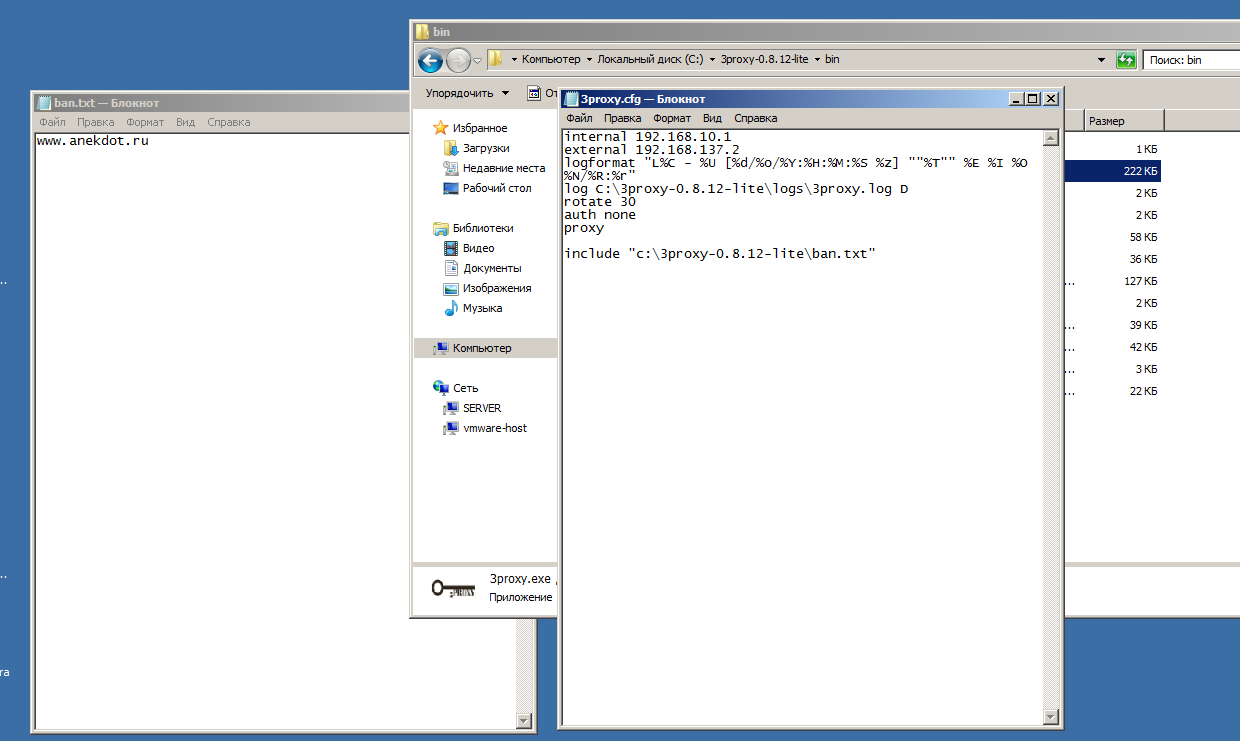Open 'Правка' menu in 3proxy.cfg Notepad
1240x741 pixels.
[622, 118]
